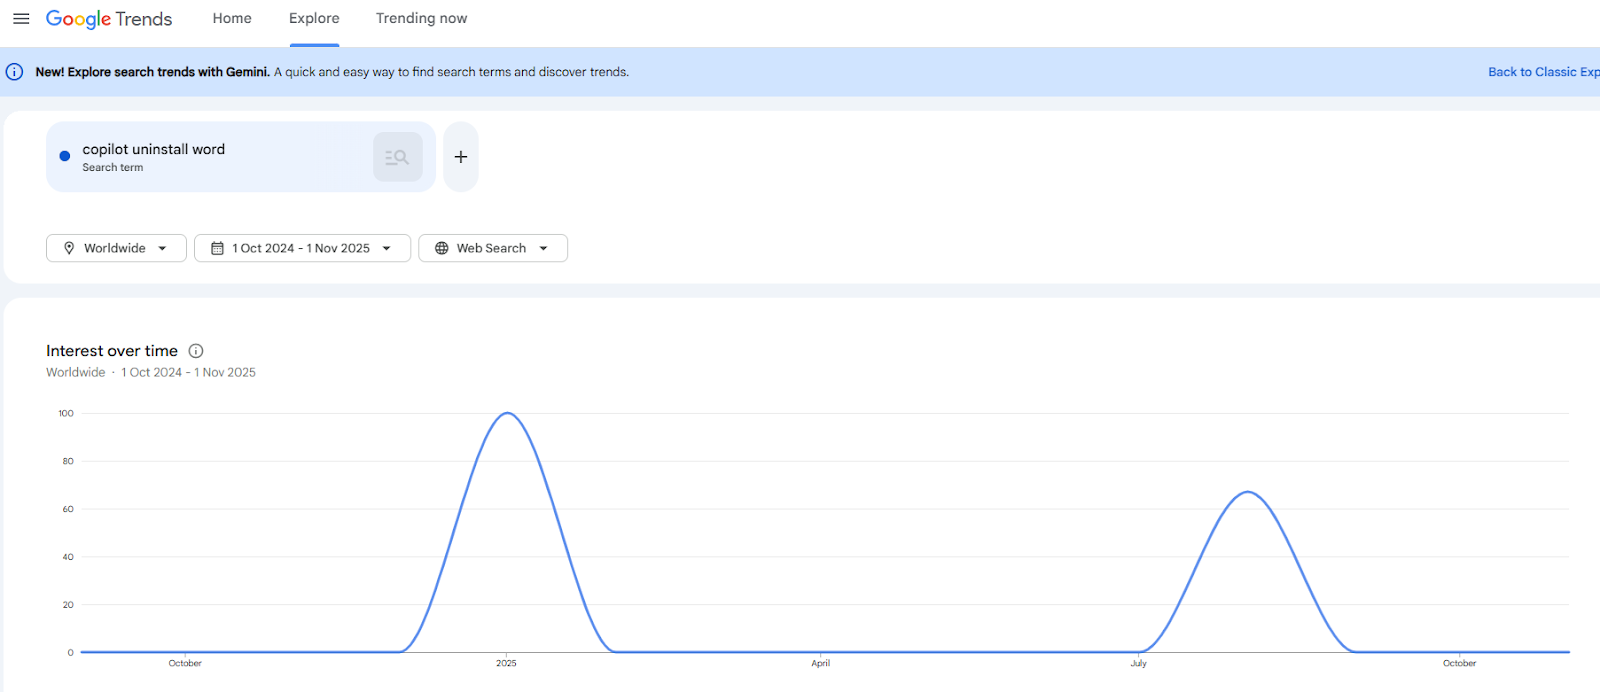Click the location pin icon beside Worldwide
The image size is (1600, 692).
click(69, 248)
